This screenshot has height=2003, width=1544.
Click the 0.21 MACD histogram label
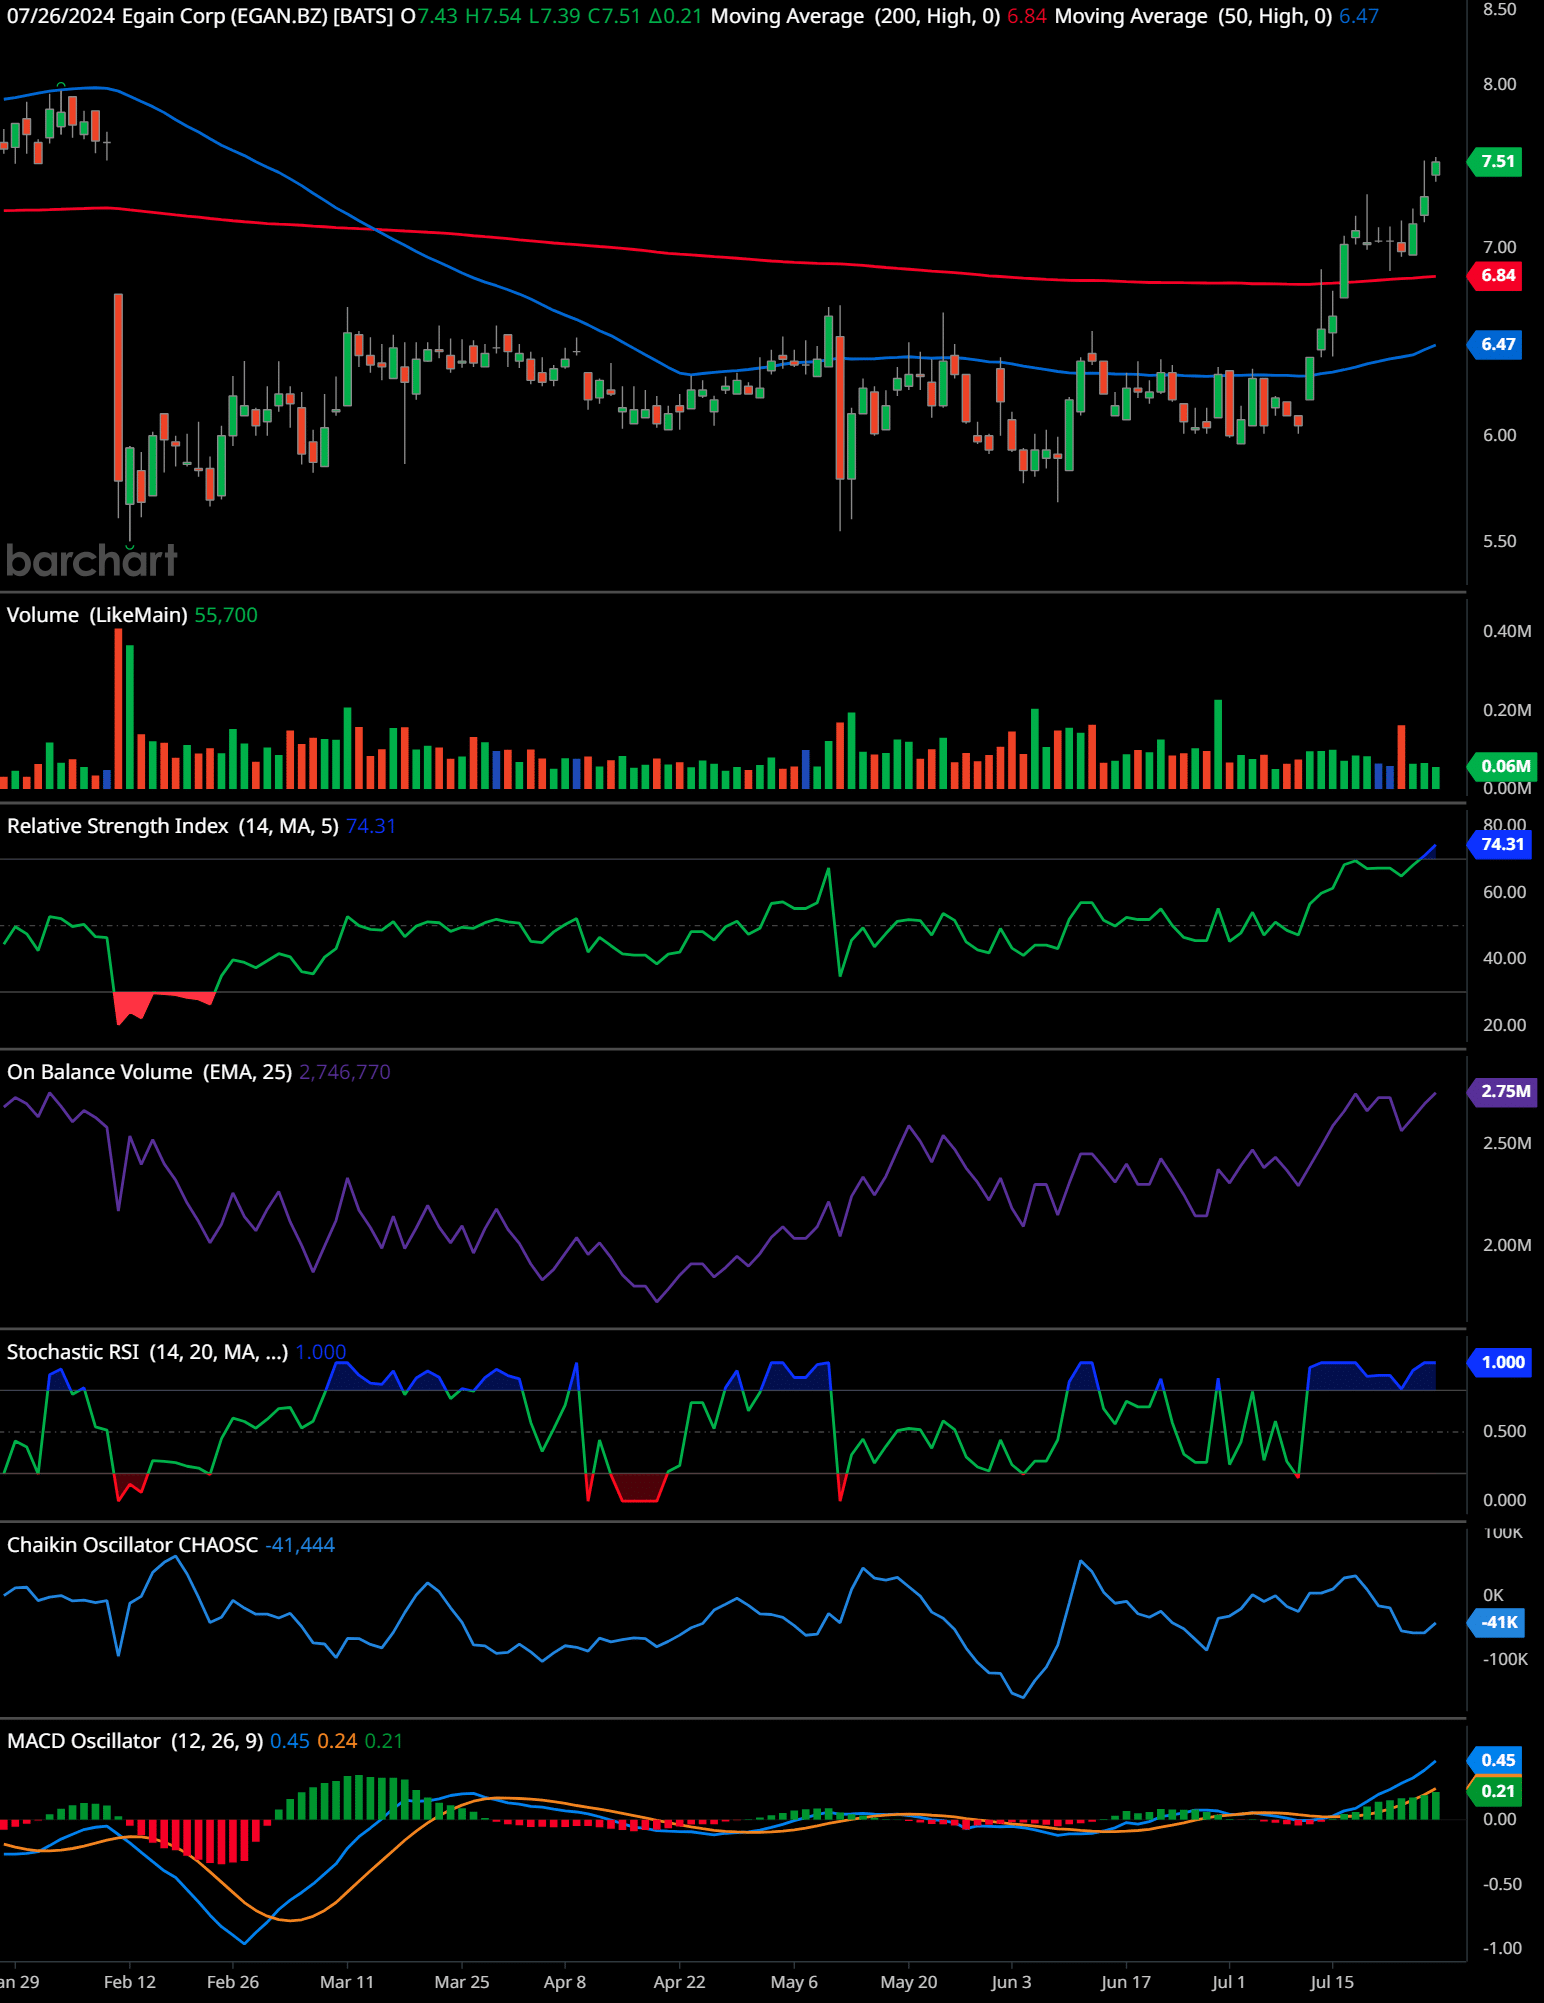coord(1496,1792)
